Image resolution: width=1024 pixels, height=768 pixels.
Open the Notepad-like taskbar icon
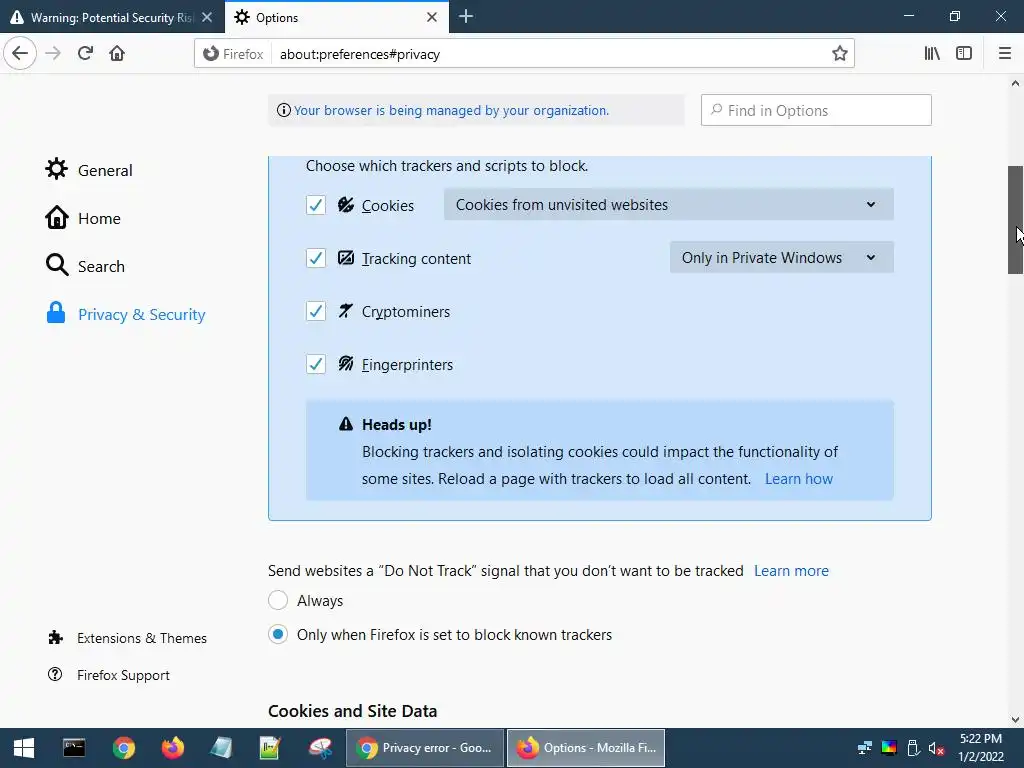(x=221, y=748)
